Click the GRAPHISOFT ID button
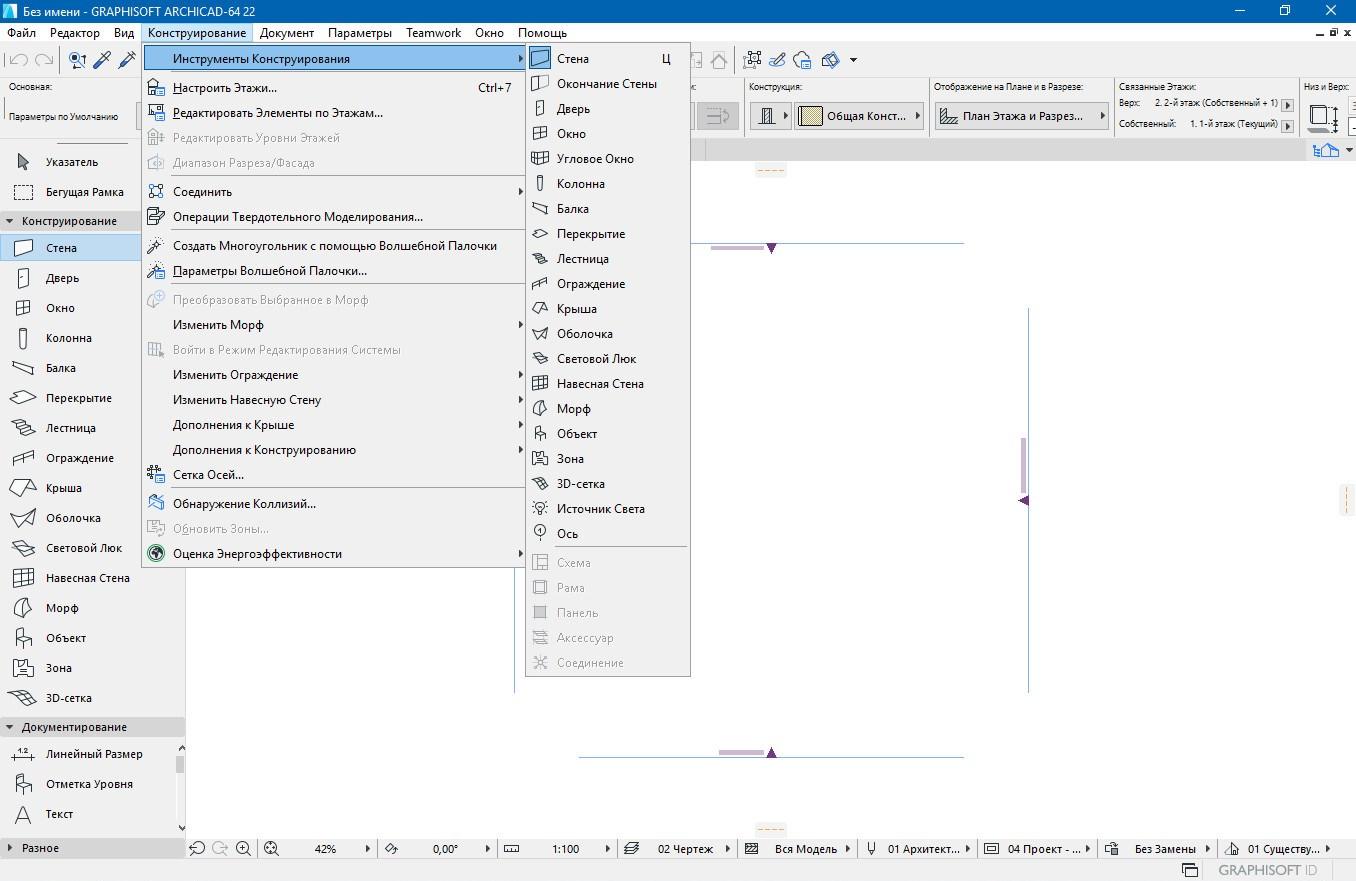Screen dimensions: 1356x881 1266,870
